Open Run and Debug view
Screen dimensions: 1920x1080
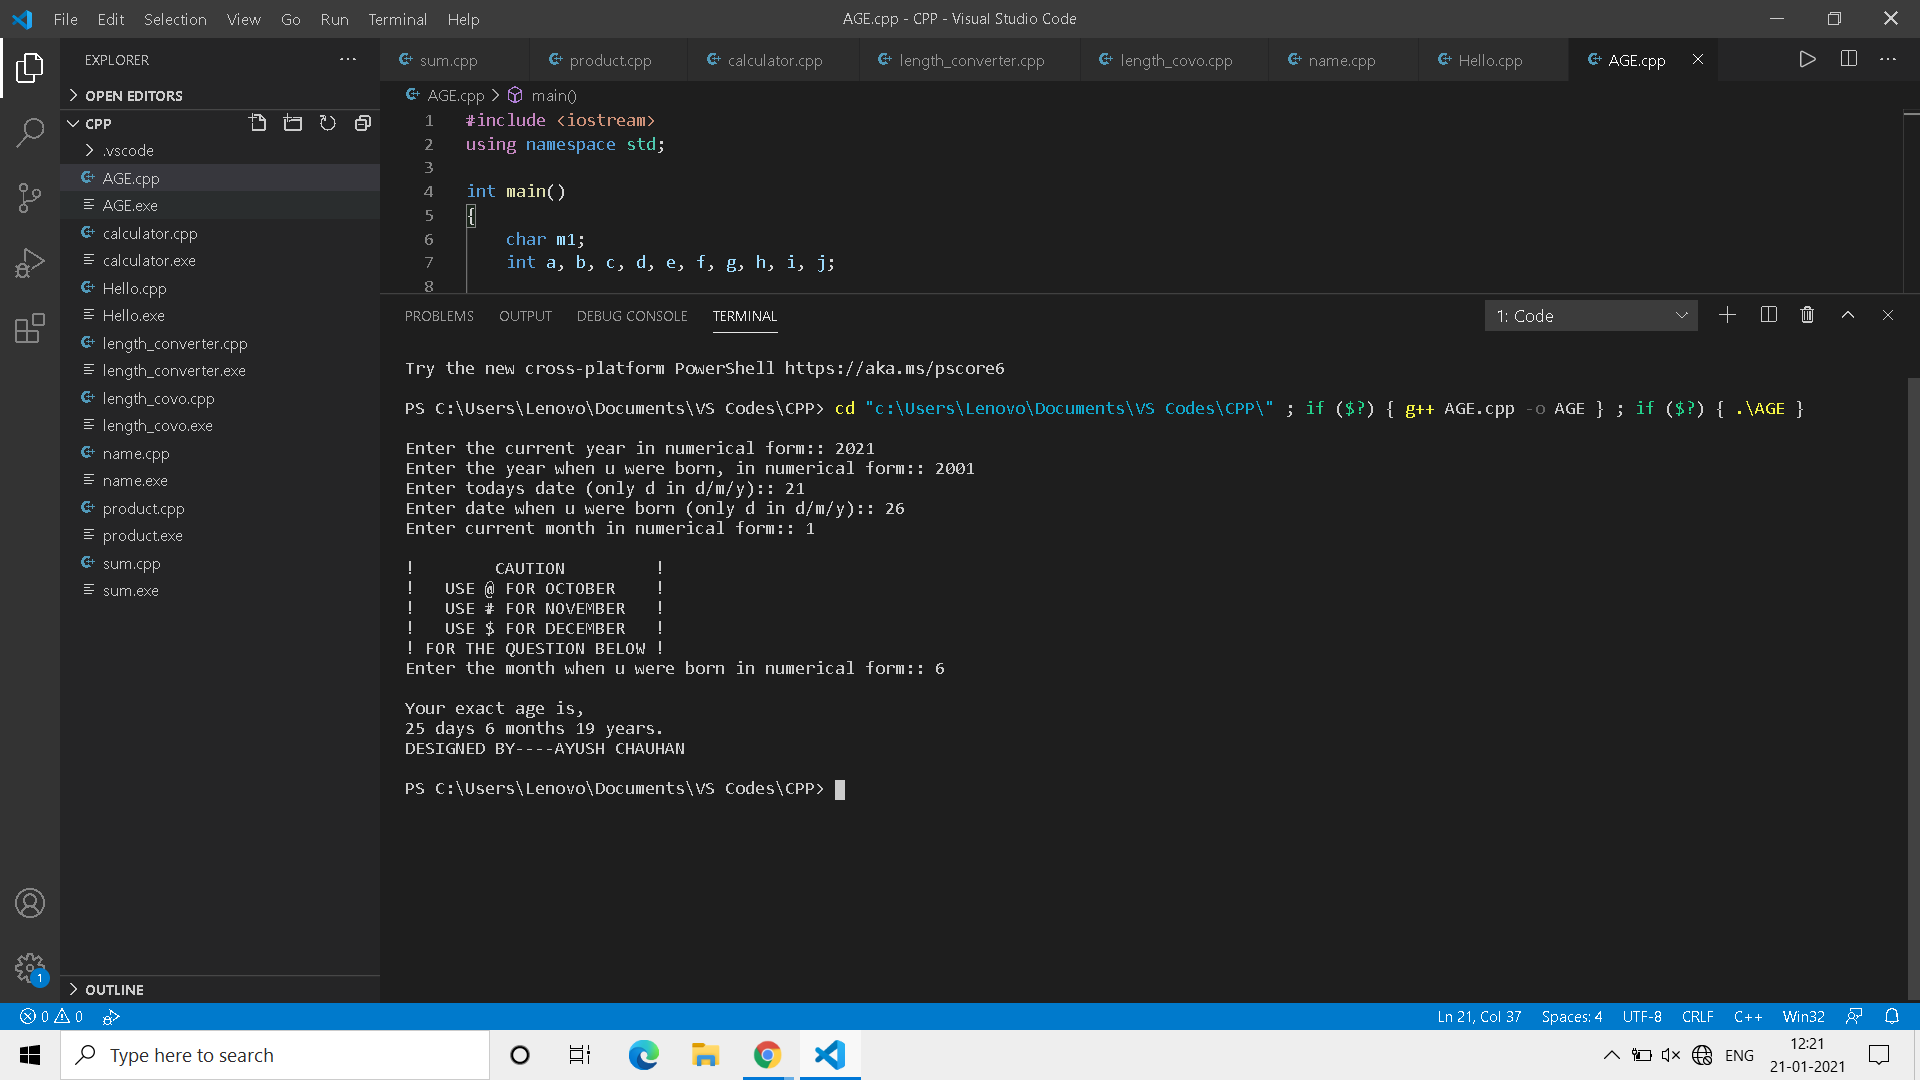click(x=30, y=262)
